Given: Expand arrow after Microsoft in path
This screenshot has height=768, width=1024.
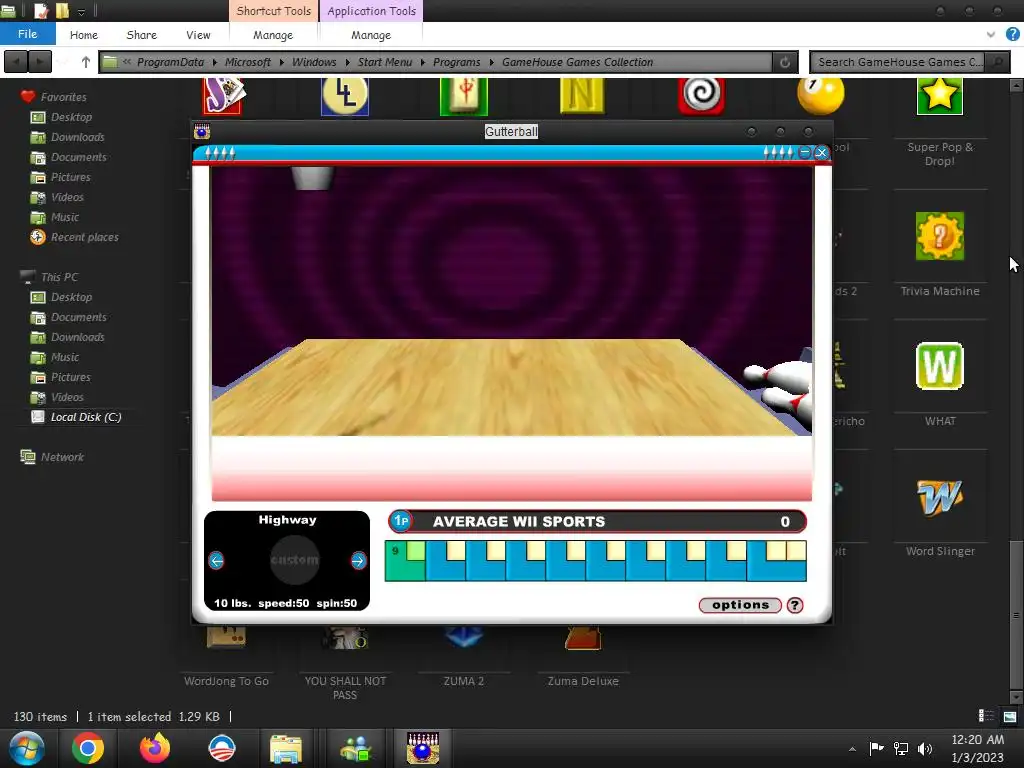Looking at the screenshot, I should click(281, 62).
